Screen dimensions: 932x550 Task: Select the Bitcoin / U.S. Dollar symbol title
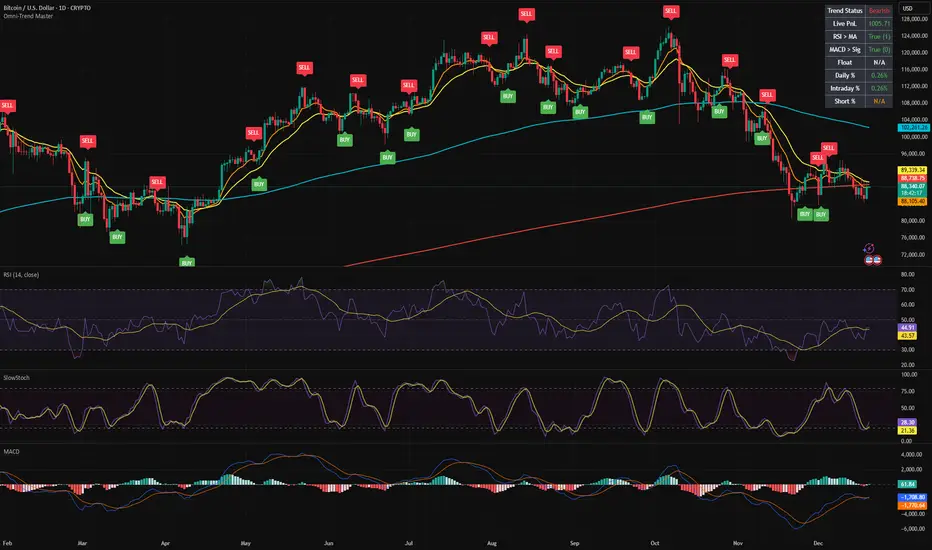[47, 8]
